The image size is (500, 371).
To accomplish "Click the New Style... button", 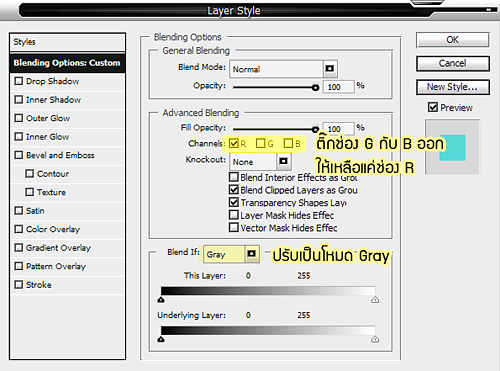I will 453,87.
